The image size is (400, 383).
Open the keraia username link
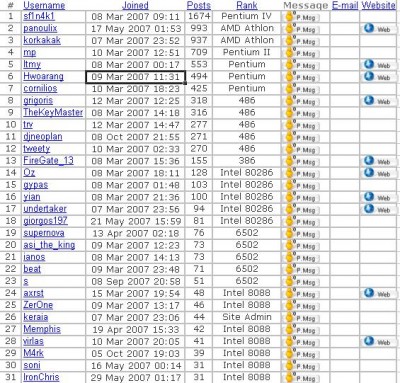point(36,317)
